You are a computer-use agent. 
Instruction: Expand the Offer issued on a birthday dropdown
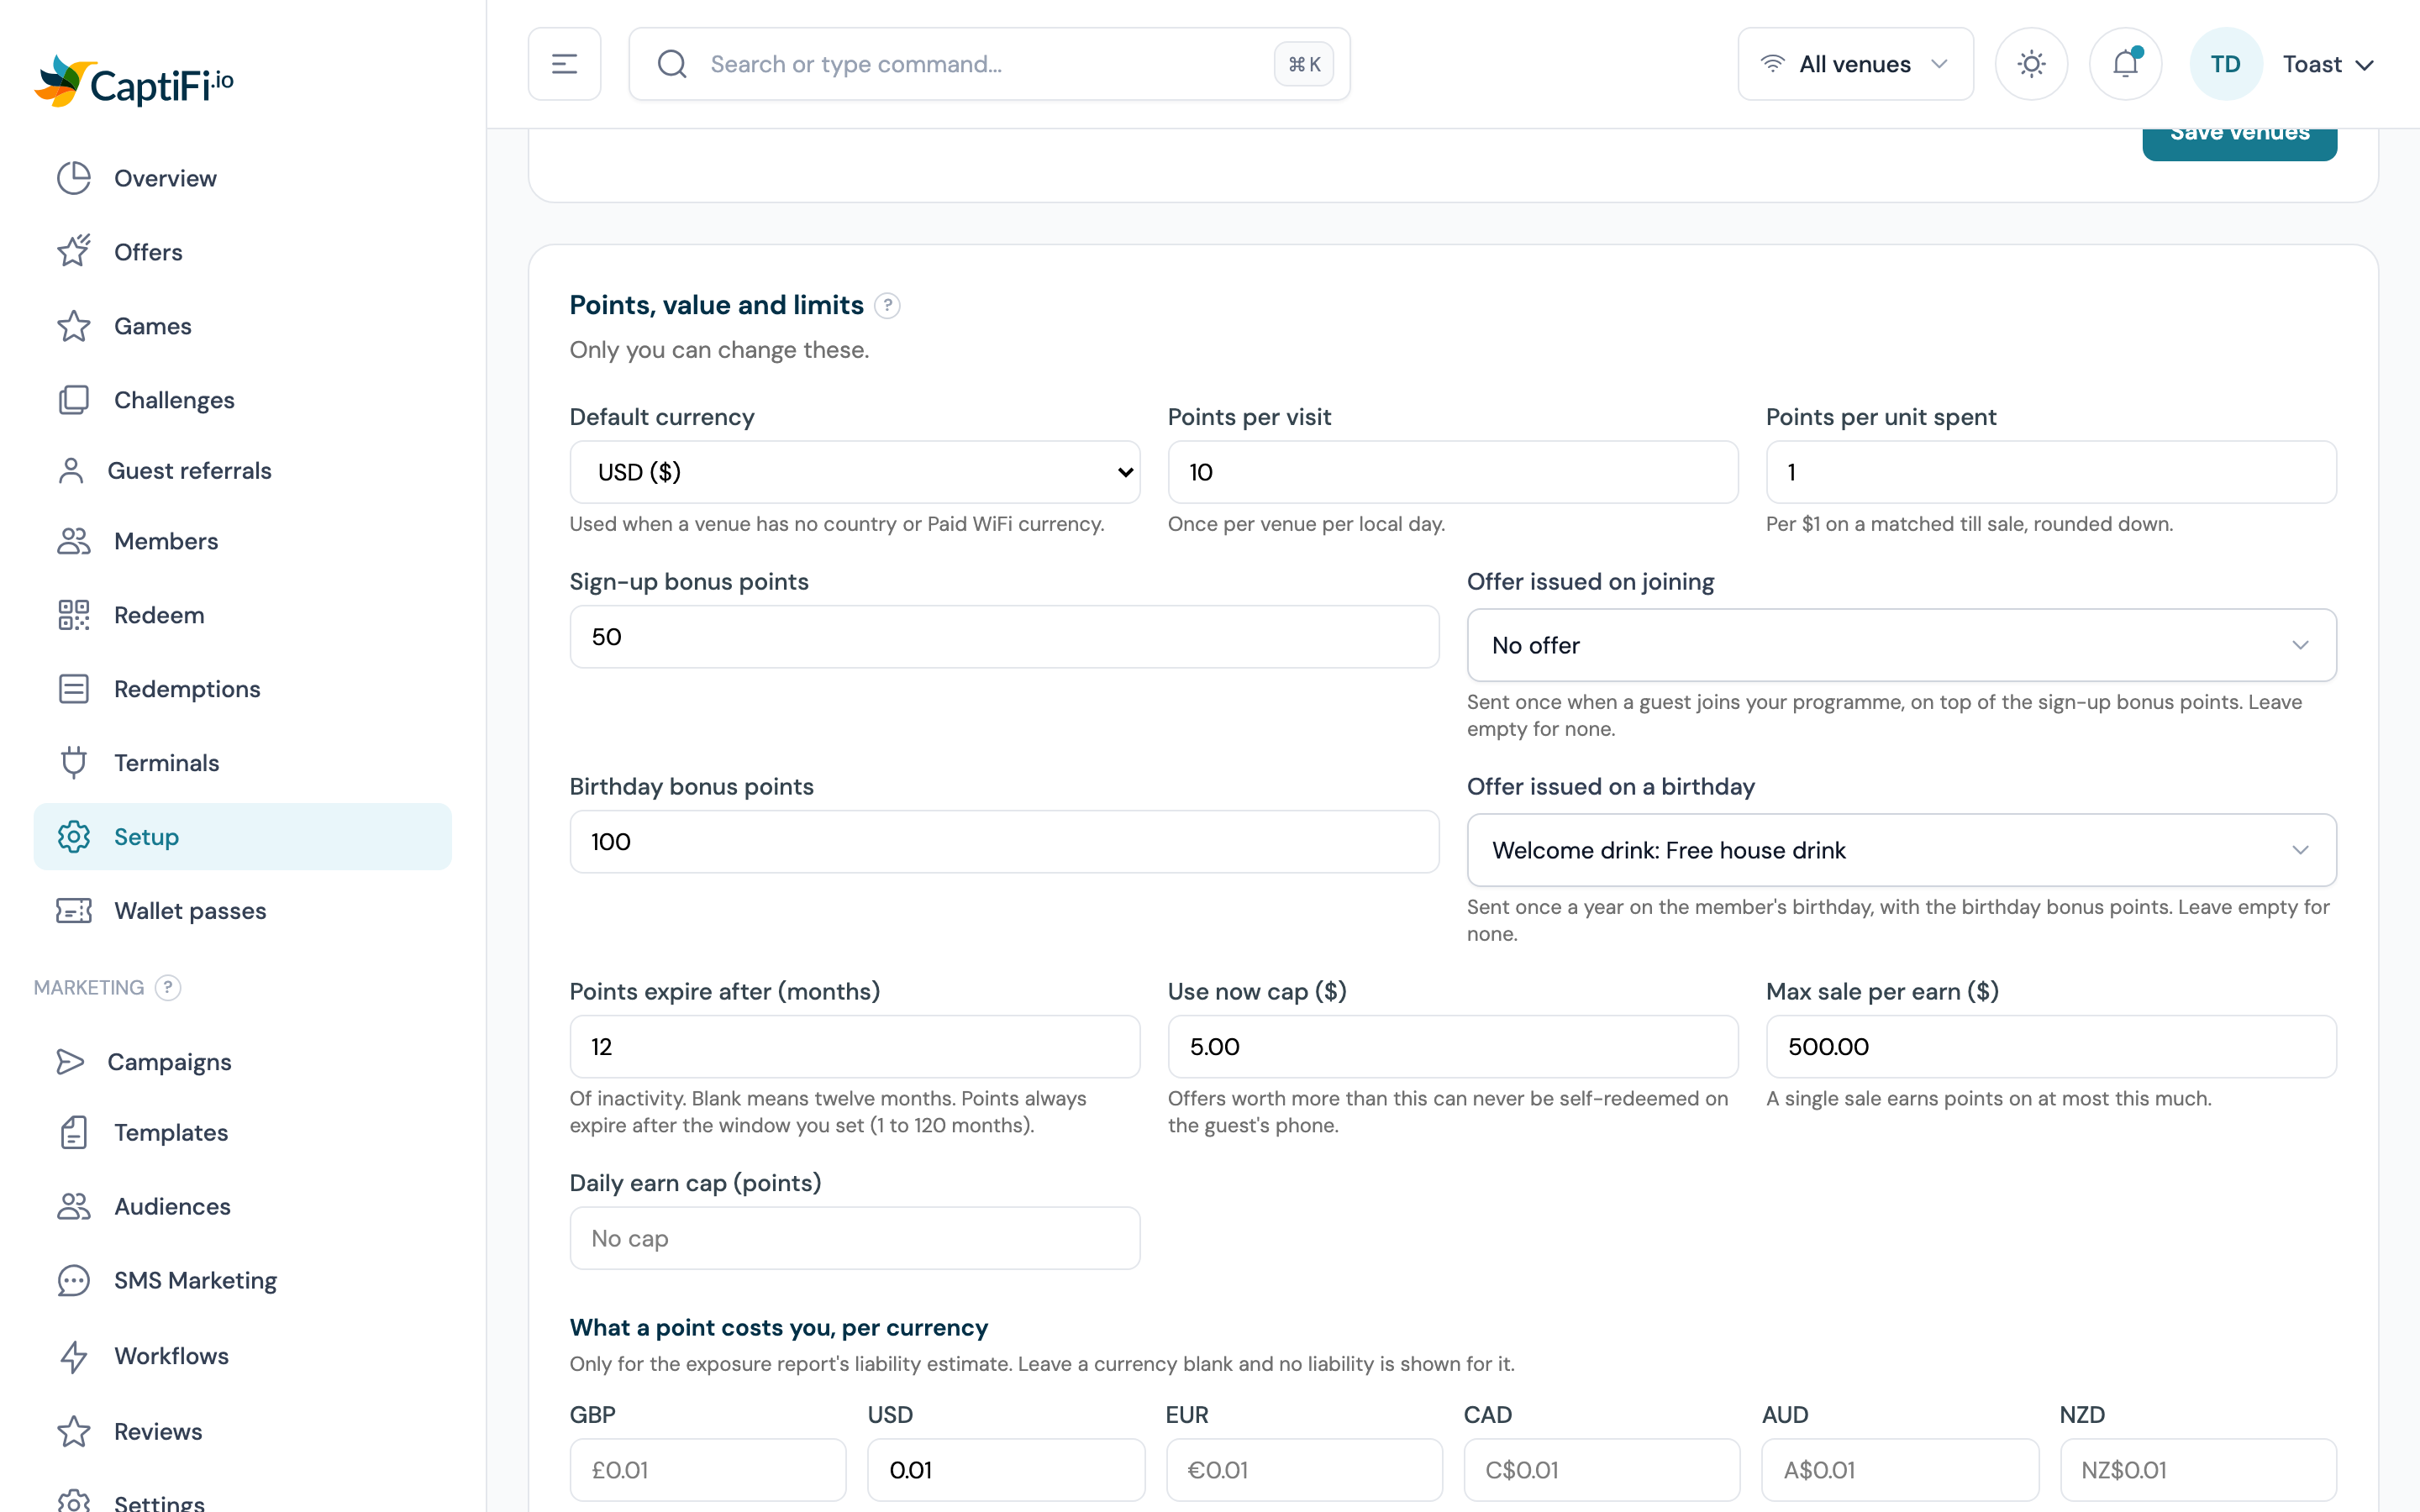coord(1901,850)
